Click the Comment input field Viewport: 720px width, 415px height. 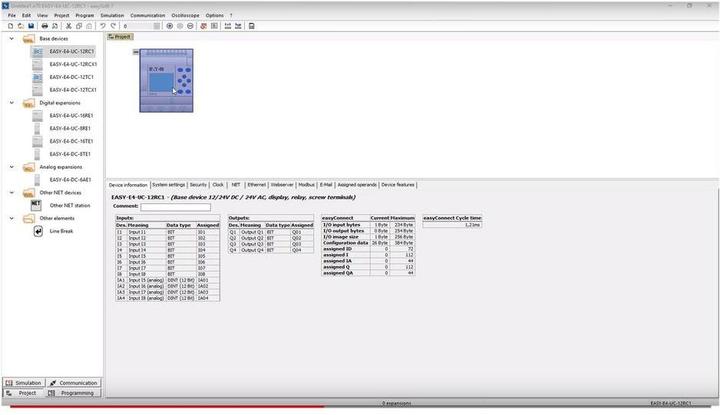(x=175, y=207)
